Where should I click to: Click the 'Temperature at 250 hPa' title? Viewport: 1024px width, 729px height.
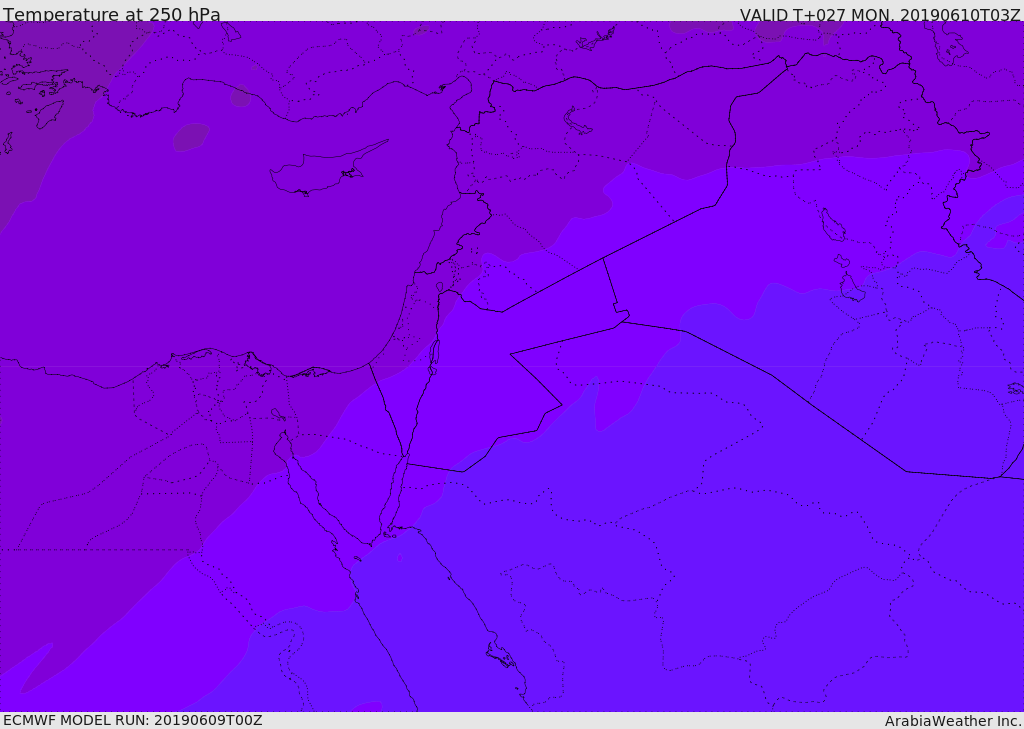112,13
